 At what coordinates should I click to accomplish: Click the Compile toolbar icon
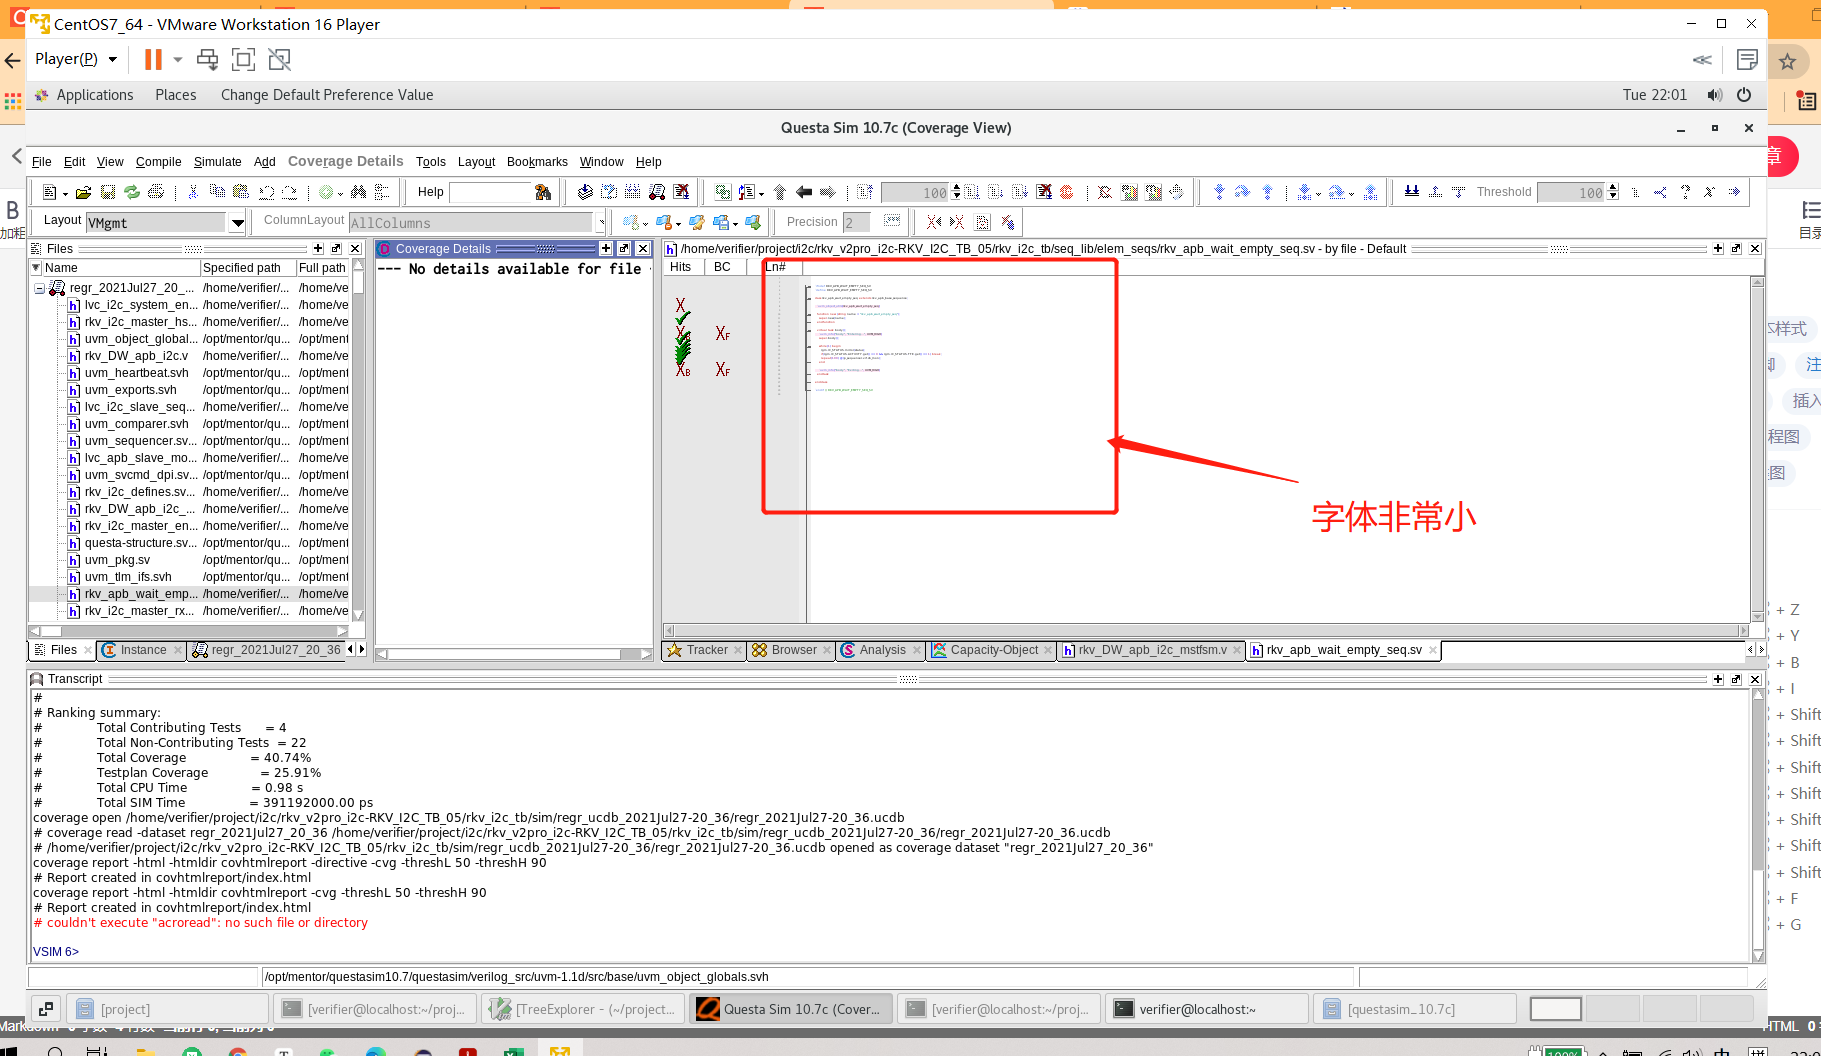[585, 192]
